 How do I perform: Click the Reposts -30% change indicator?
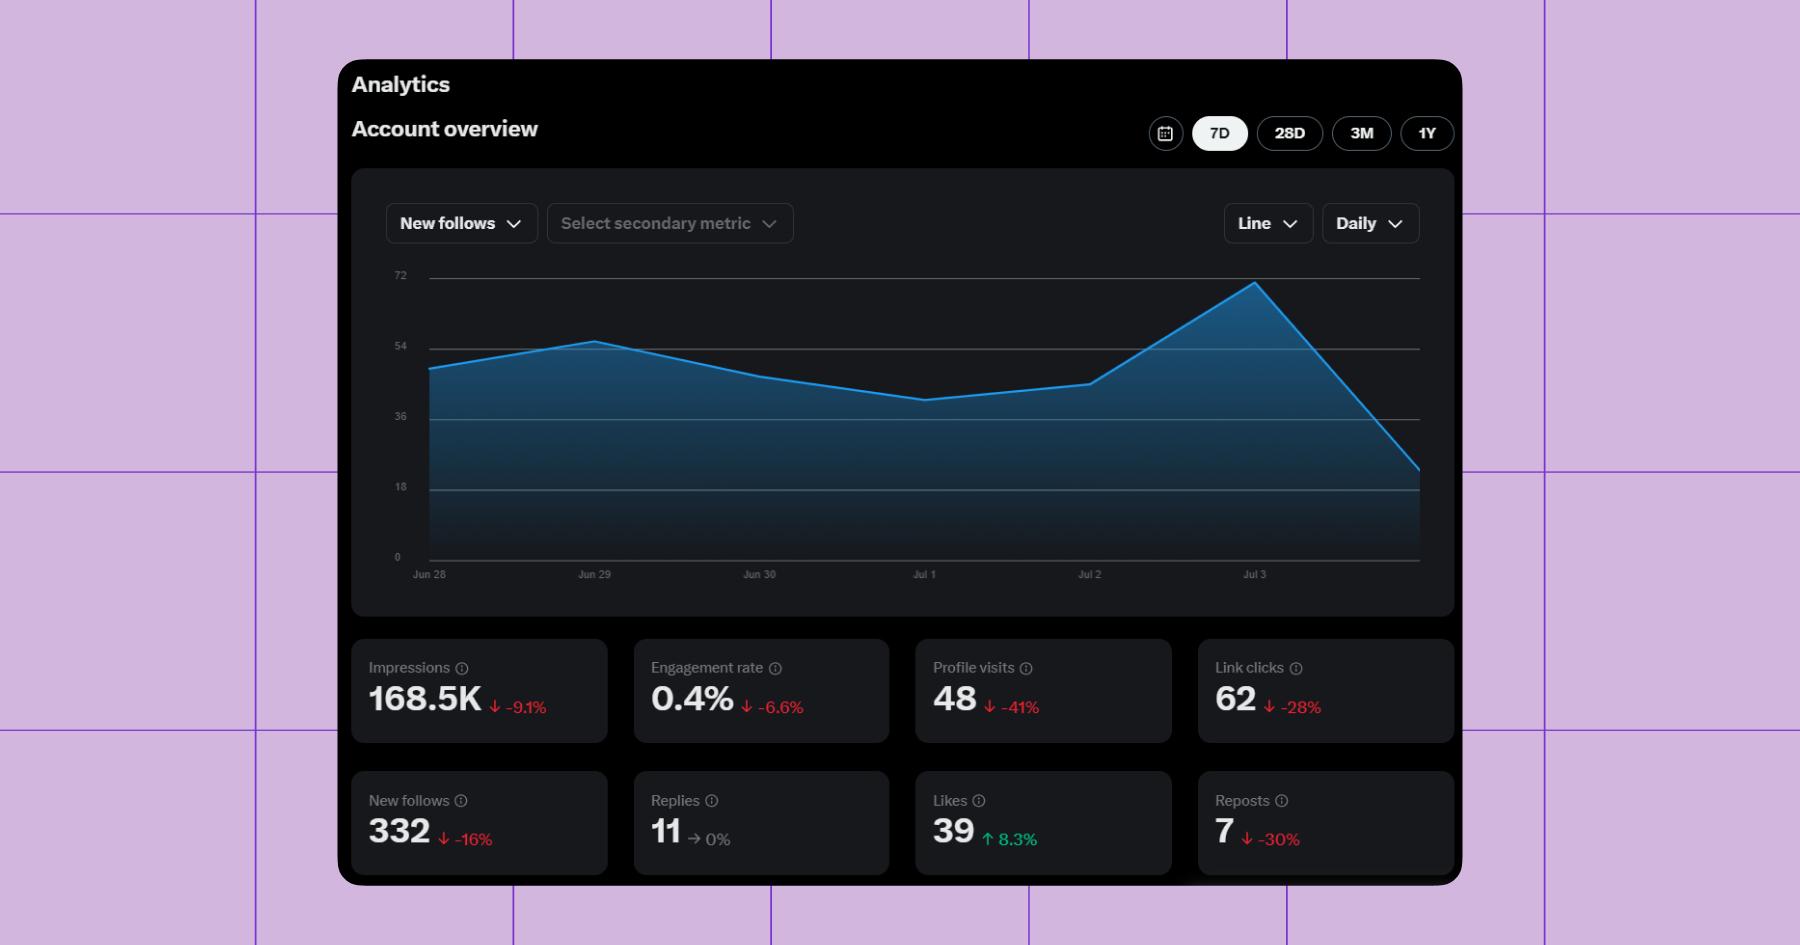point(1270,840)
